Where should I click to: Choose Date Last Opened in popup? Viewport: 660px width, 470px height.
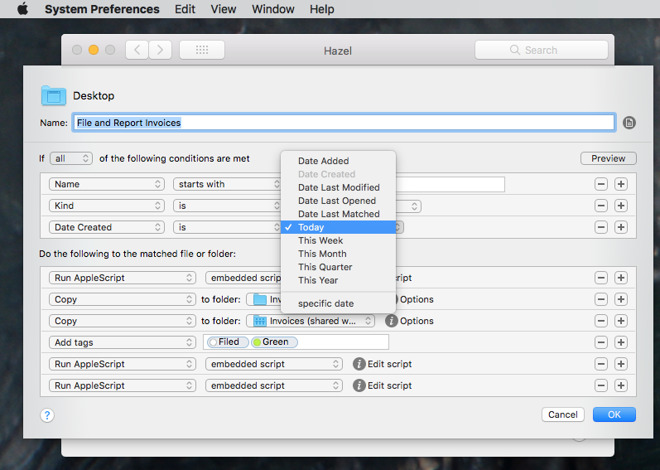(x=338, y=201)
